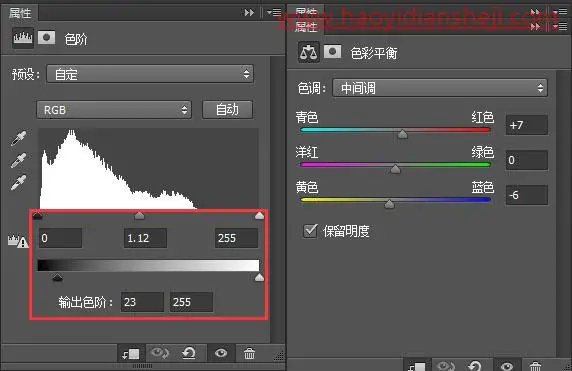Open the 色调 中间调 tone dropdown
Viewport: 572px width, 371px height.
coord(440,88)
